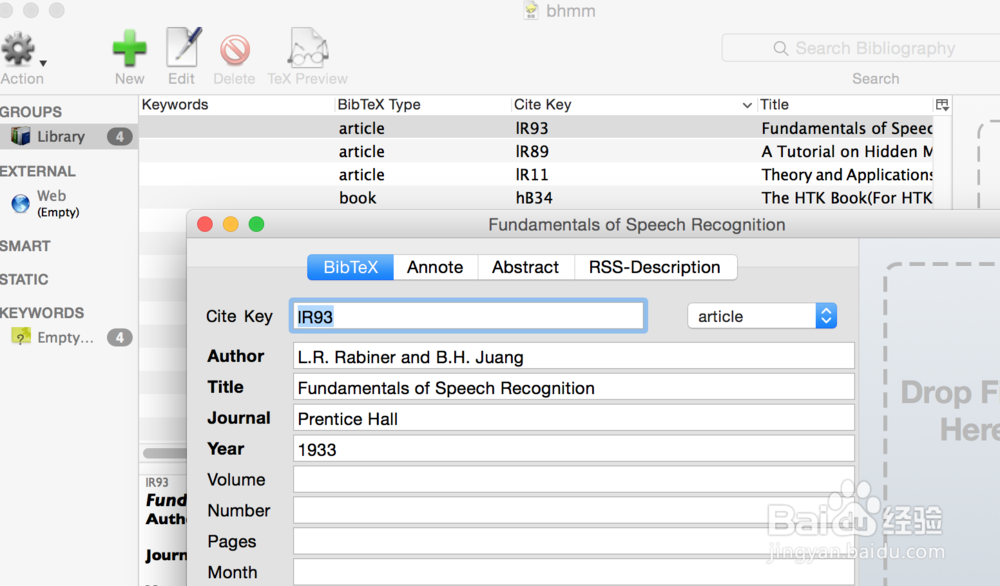Click the bhmm document icon in title bar
Image resolution: width=1000 pixels, height=586 pixels.
point(531,11)
